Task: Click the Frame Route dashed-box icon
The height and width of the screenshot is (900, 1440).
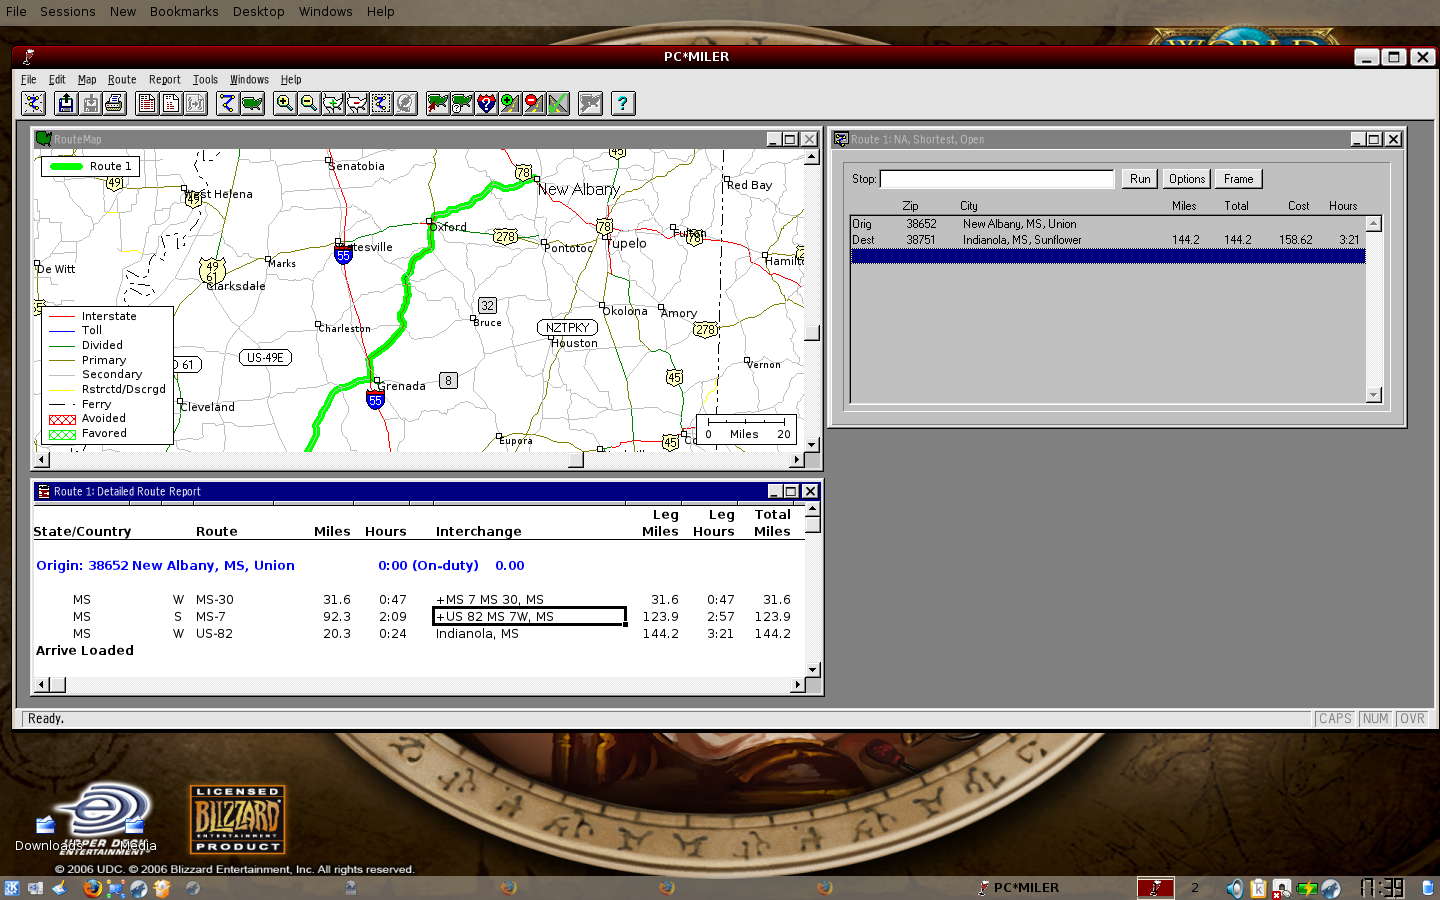Action: pos(381,103)
